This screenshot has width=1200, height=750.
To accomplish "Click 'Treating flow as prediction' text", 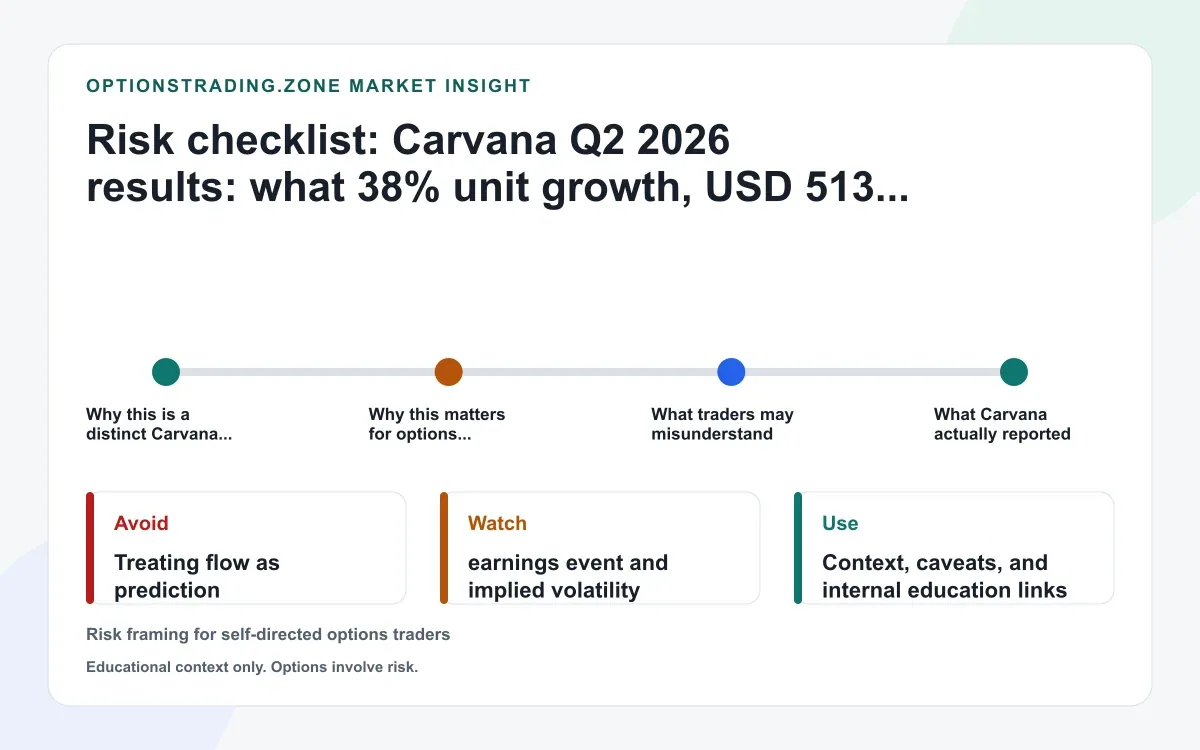I will [x=197, y=576].
